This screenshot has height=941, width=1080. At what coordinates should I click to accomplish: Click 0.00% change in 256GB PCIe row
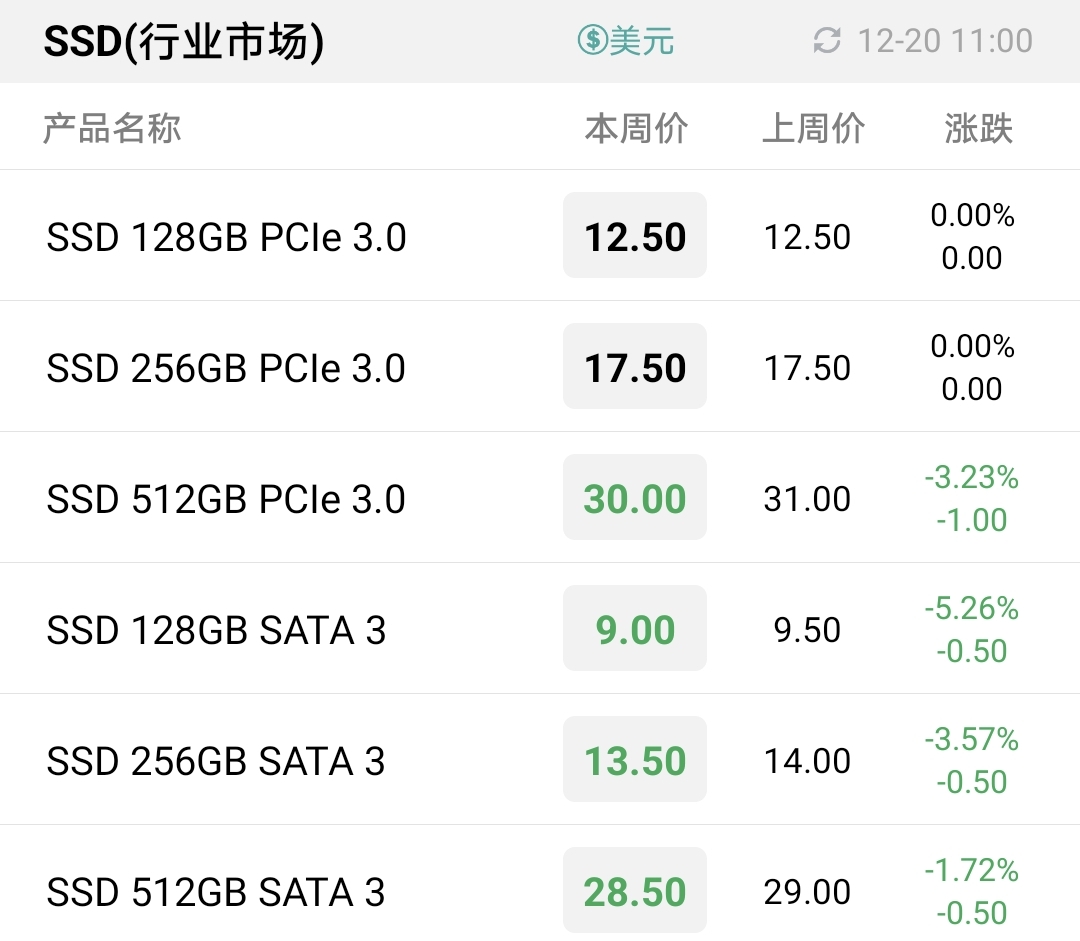click(973, 346)
